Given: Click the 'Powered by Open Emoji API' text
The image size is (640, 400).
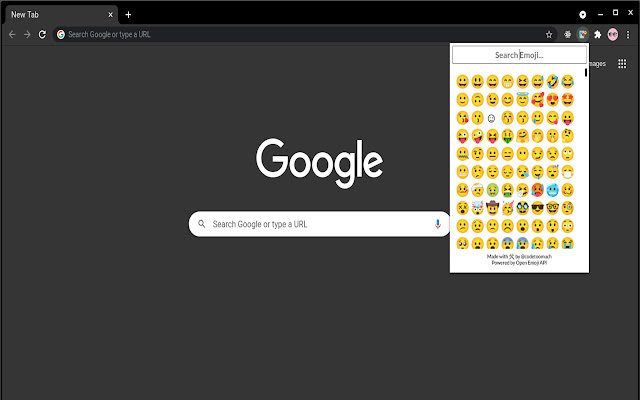Looking at the screenshot, I should click(x=519, y=263).
